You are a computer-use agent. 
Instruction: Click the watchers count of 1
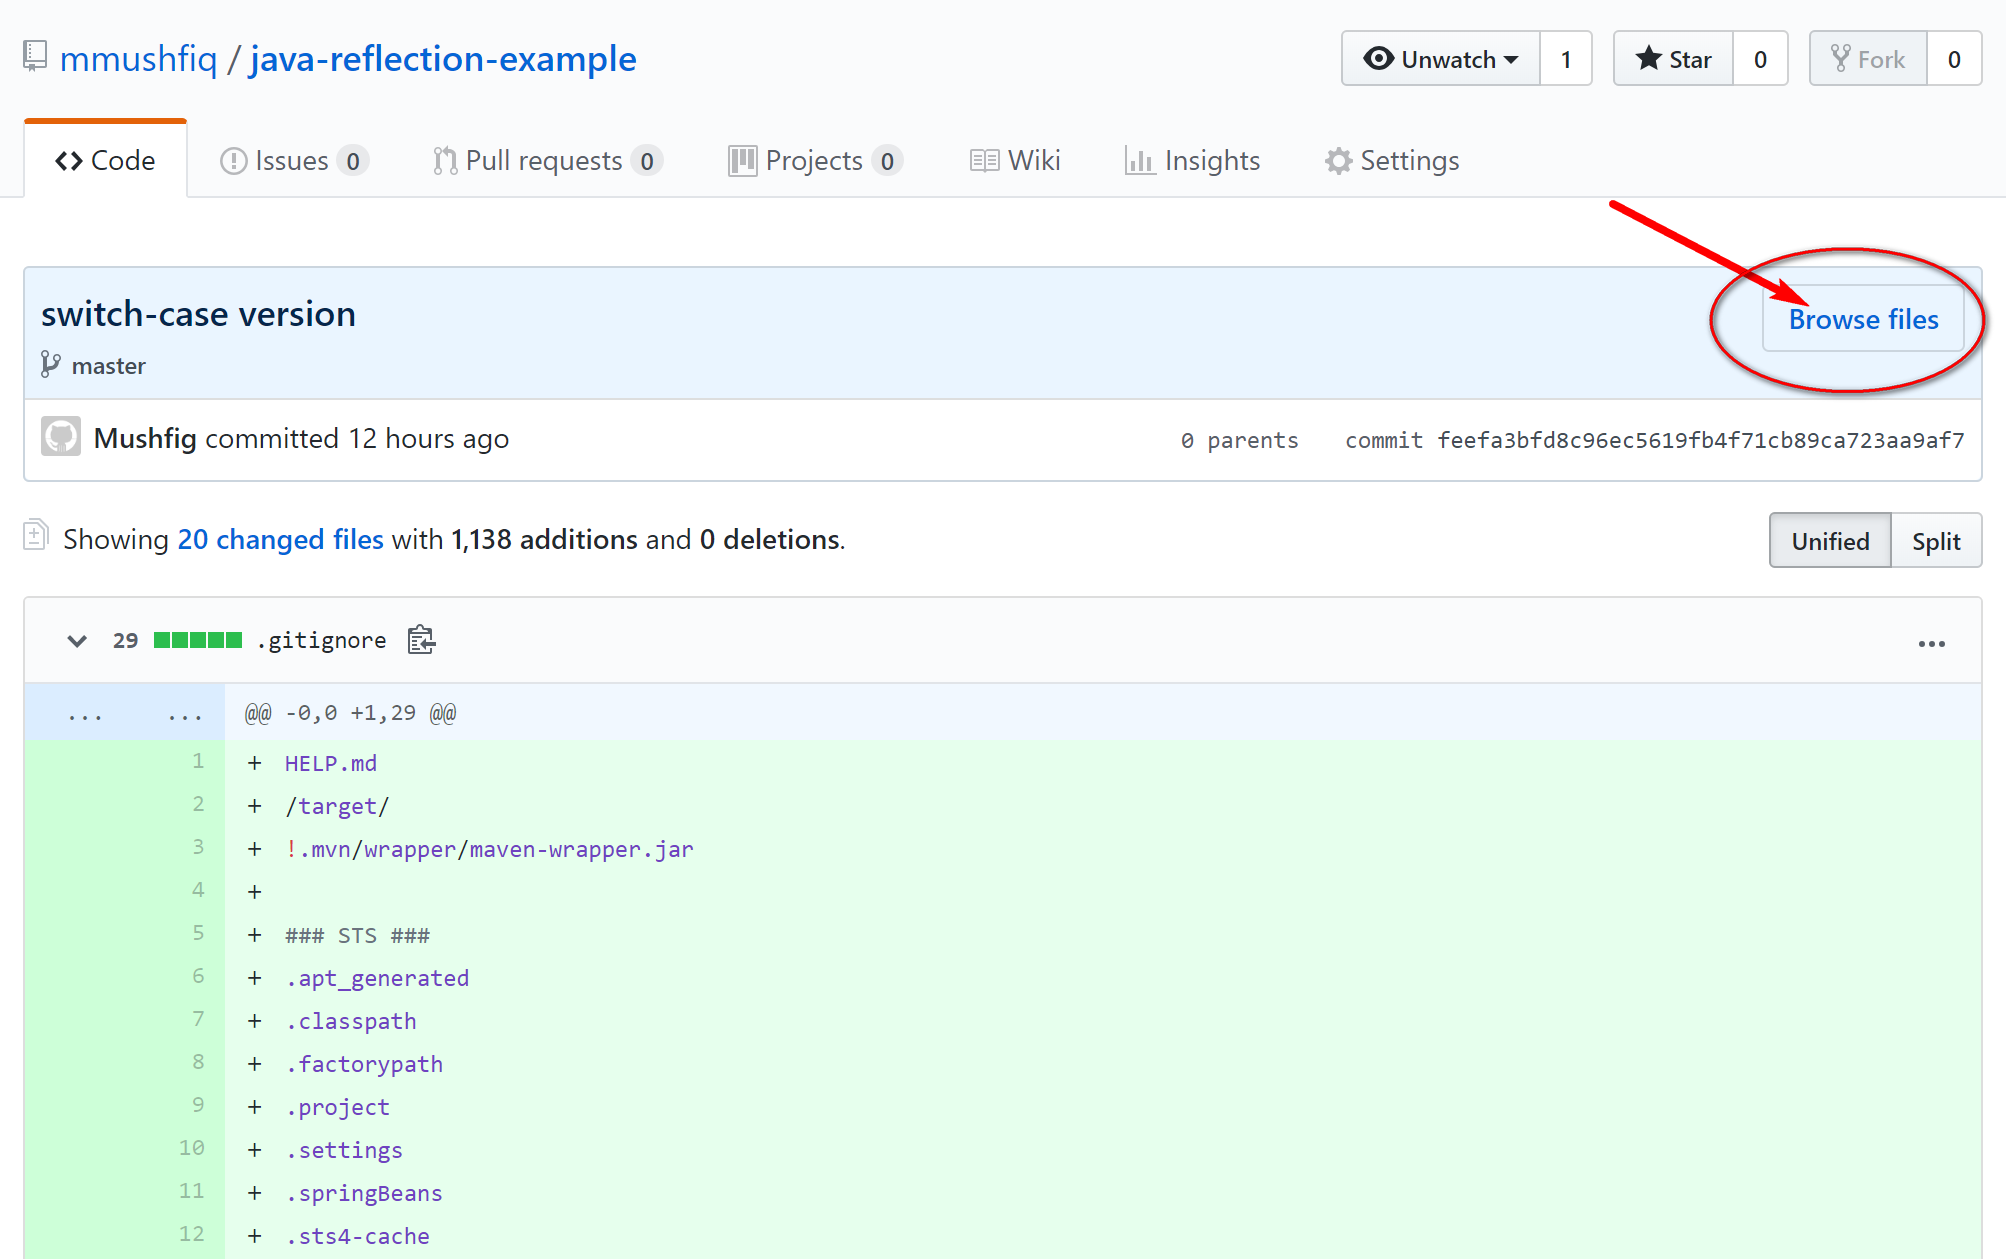point(1566,59)
